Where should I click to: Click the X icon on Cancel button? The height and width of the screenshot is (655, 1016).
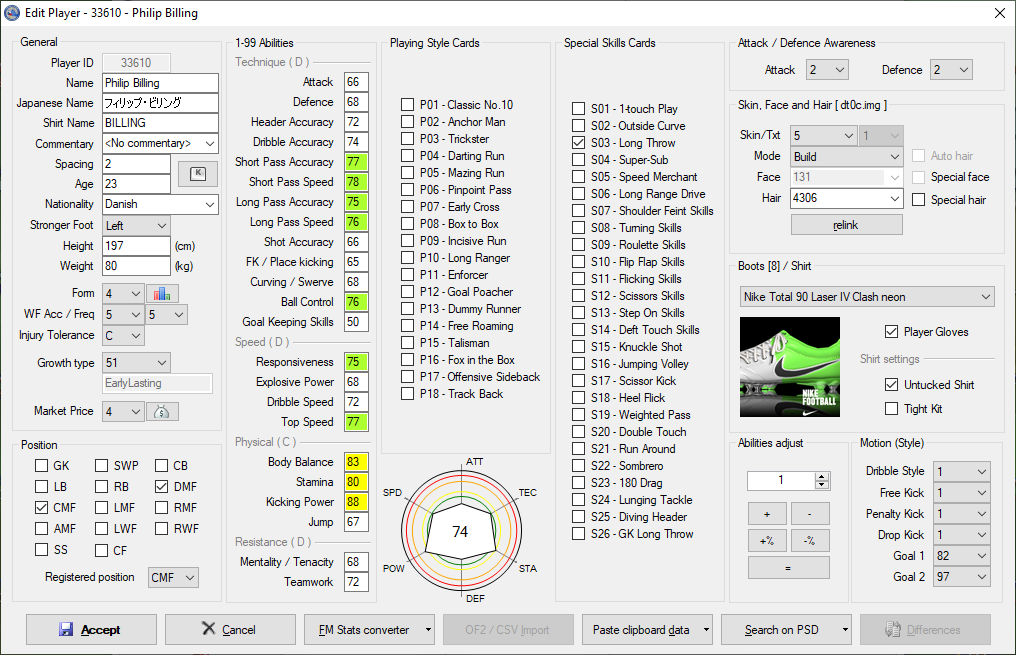click(x=208, y=628)
